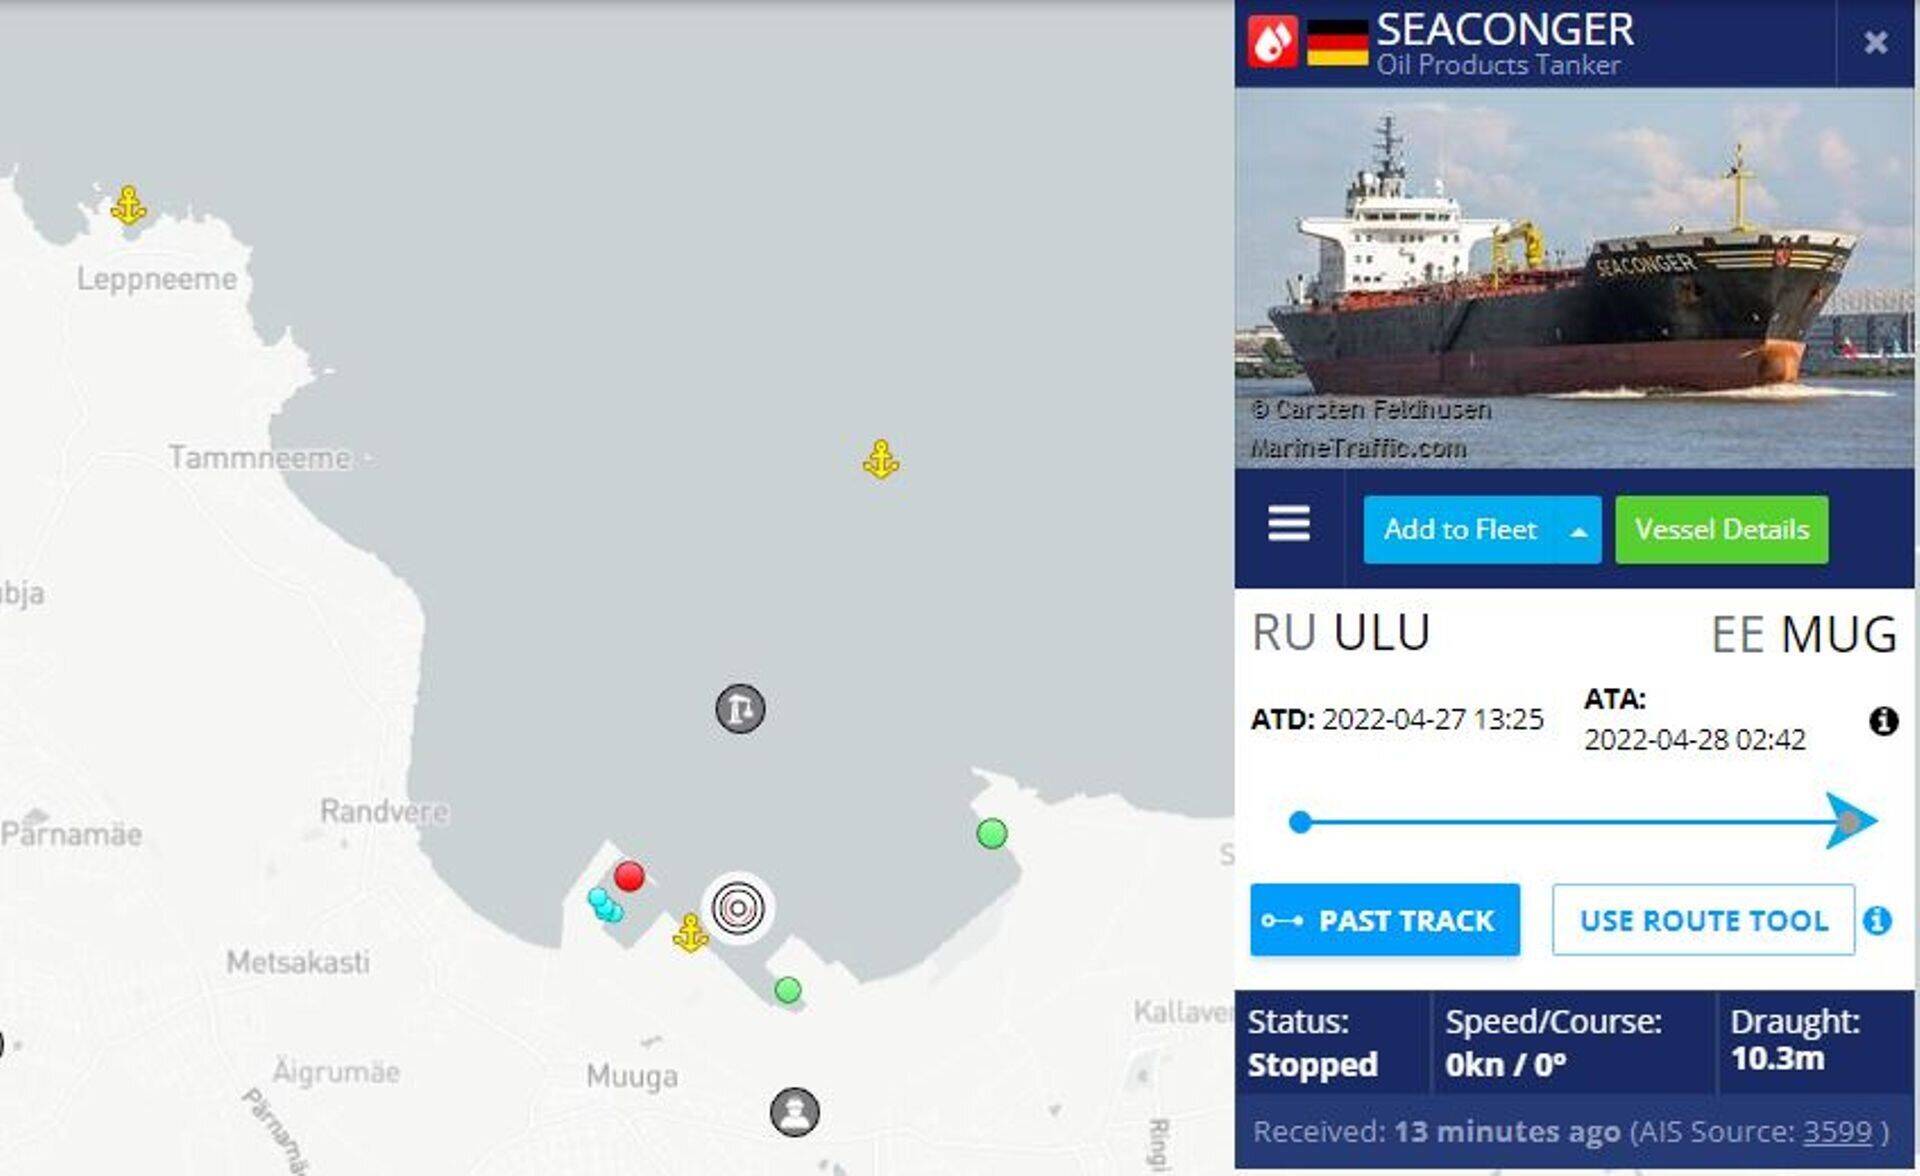Show the PAST TRACK of the vessel
This screenshot has width=1920, height=1176.
coord(1385,920)
